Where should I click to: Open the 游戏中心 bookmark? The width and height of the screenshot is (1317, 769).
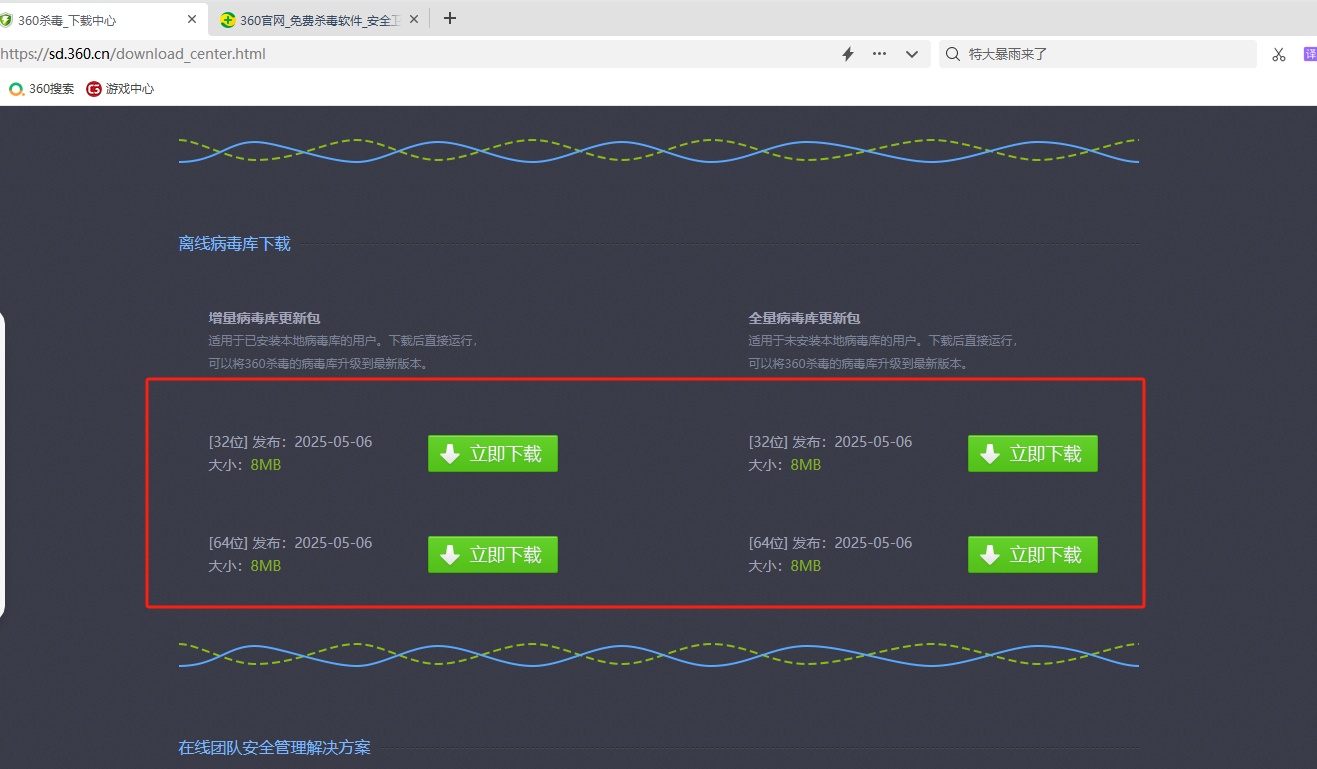pos(120,89)
